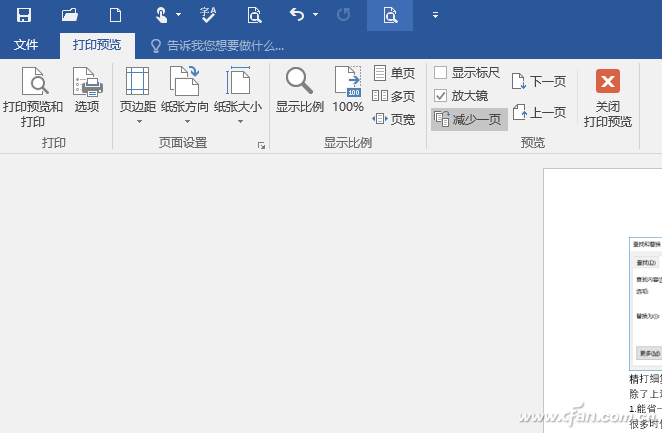Image resolution: width=662 pixels, height=433 pixels.
Task: Go to 上一页 previous page
Action: [x=539, y=113]
